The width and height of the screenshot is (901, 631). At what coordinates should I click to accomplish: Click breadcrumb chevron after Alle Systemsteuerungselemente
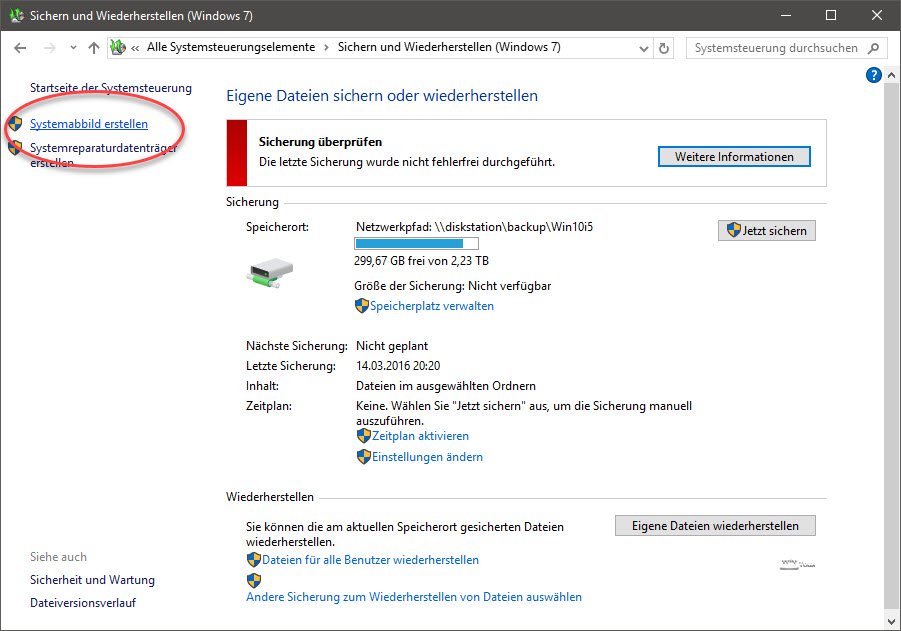tap(326, 48)
